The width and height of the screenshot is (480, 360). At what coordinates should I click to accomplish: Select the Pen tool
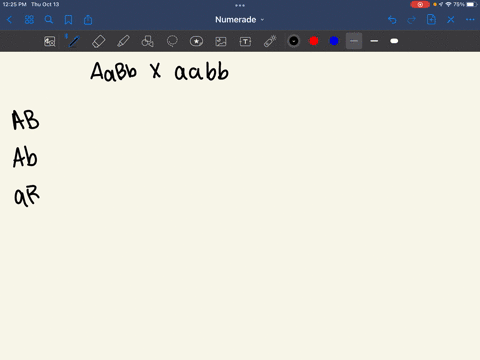click(74, 41)
